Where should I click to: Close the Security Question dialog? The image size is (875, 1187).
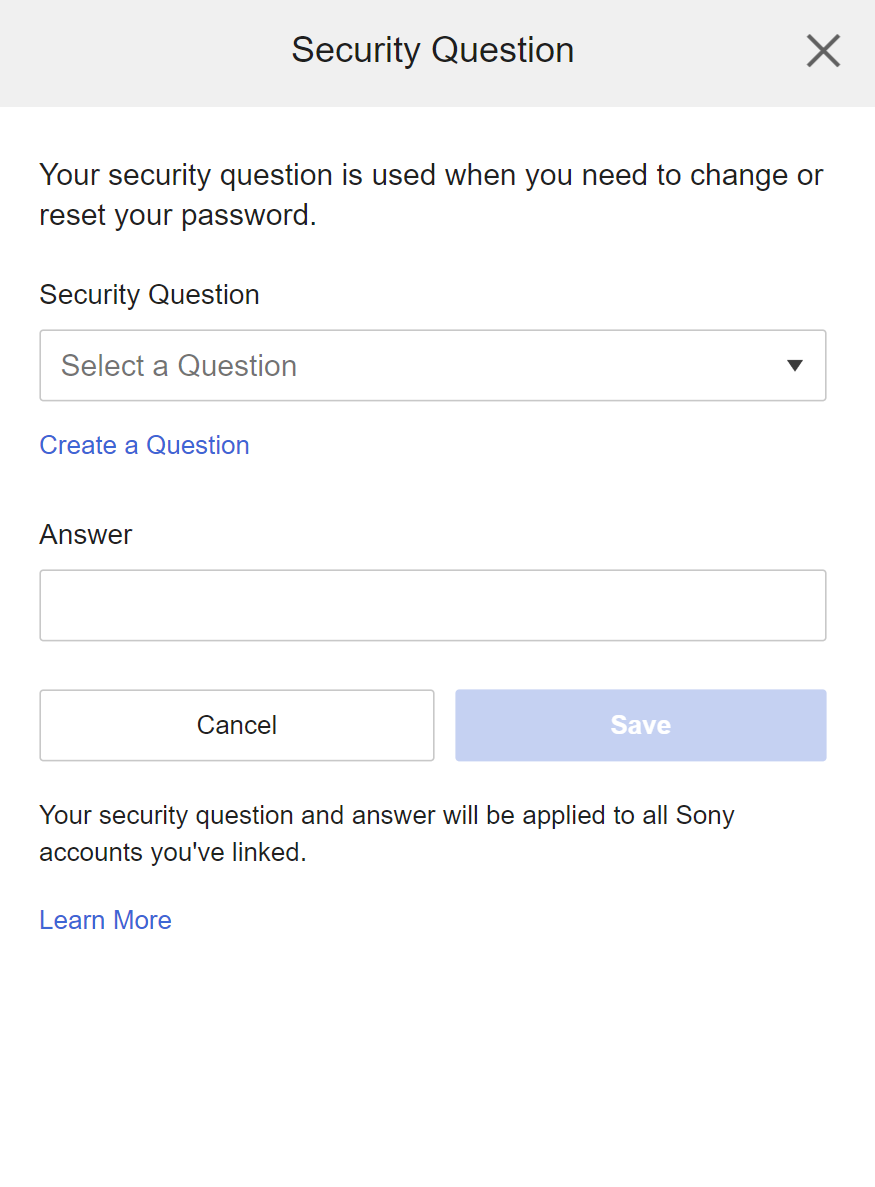tap(823, 50)
